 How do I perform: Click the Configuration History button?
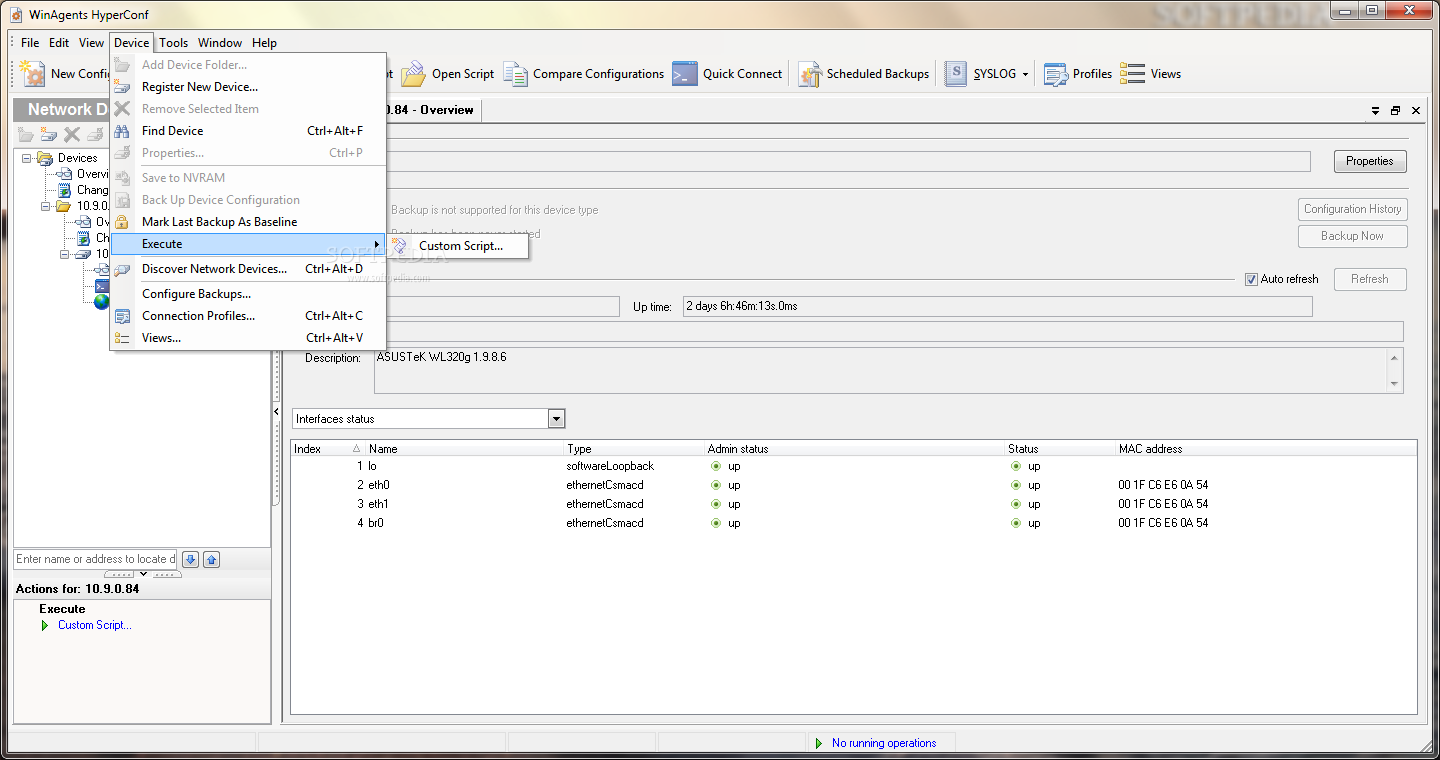[1353, 209]
